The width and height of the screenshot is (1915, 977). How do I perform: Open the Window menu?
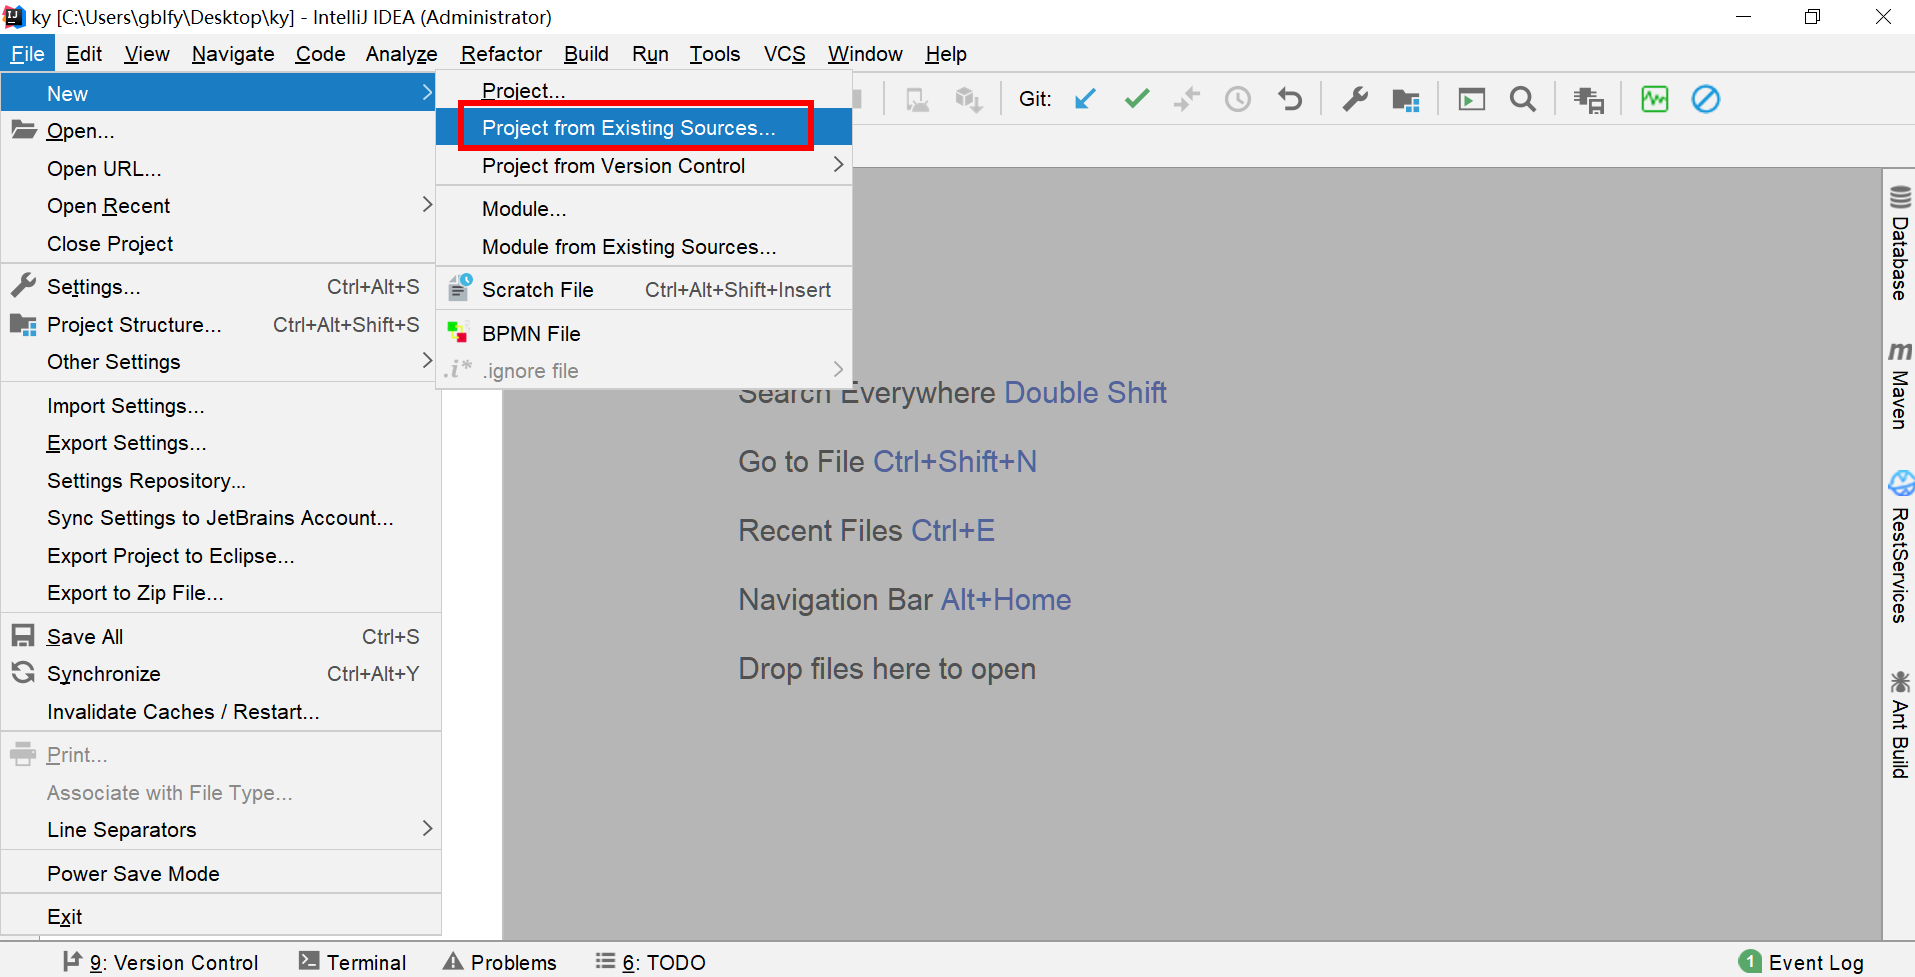pos(865,54)
